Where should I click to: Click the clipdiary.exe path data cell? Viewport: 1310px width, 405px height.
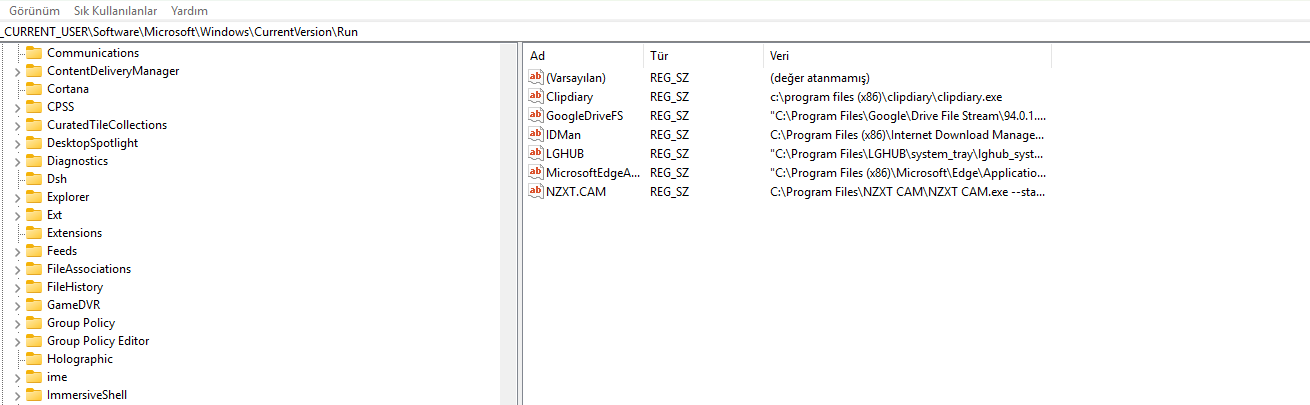coord(886,97)
